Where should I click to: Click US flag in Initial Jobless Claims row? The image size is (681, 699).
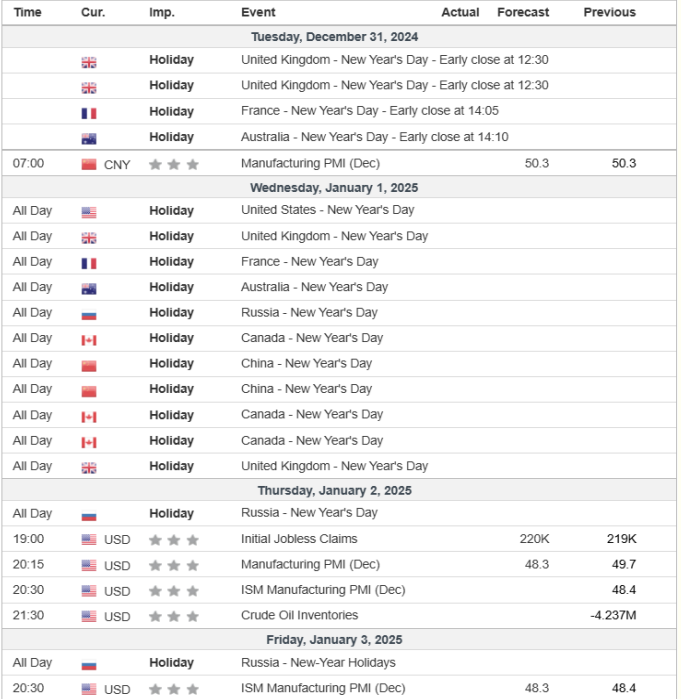[89, 540]
